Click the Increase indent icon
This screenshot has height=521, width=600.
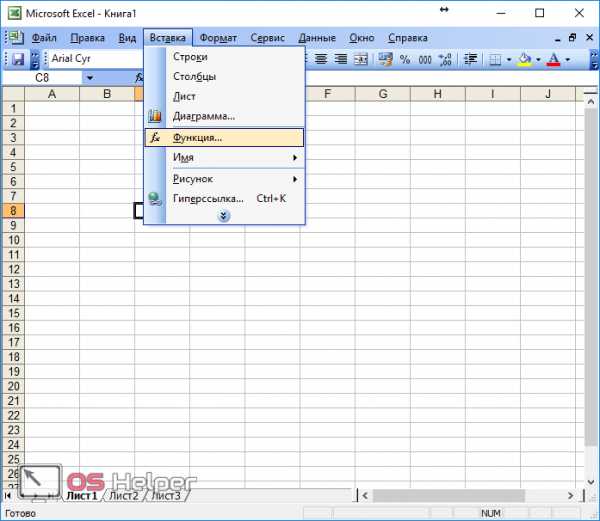470,59
